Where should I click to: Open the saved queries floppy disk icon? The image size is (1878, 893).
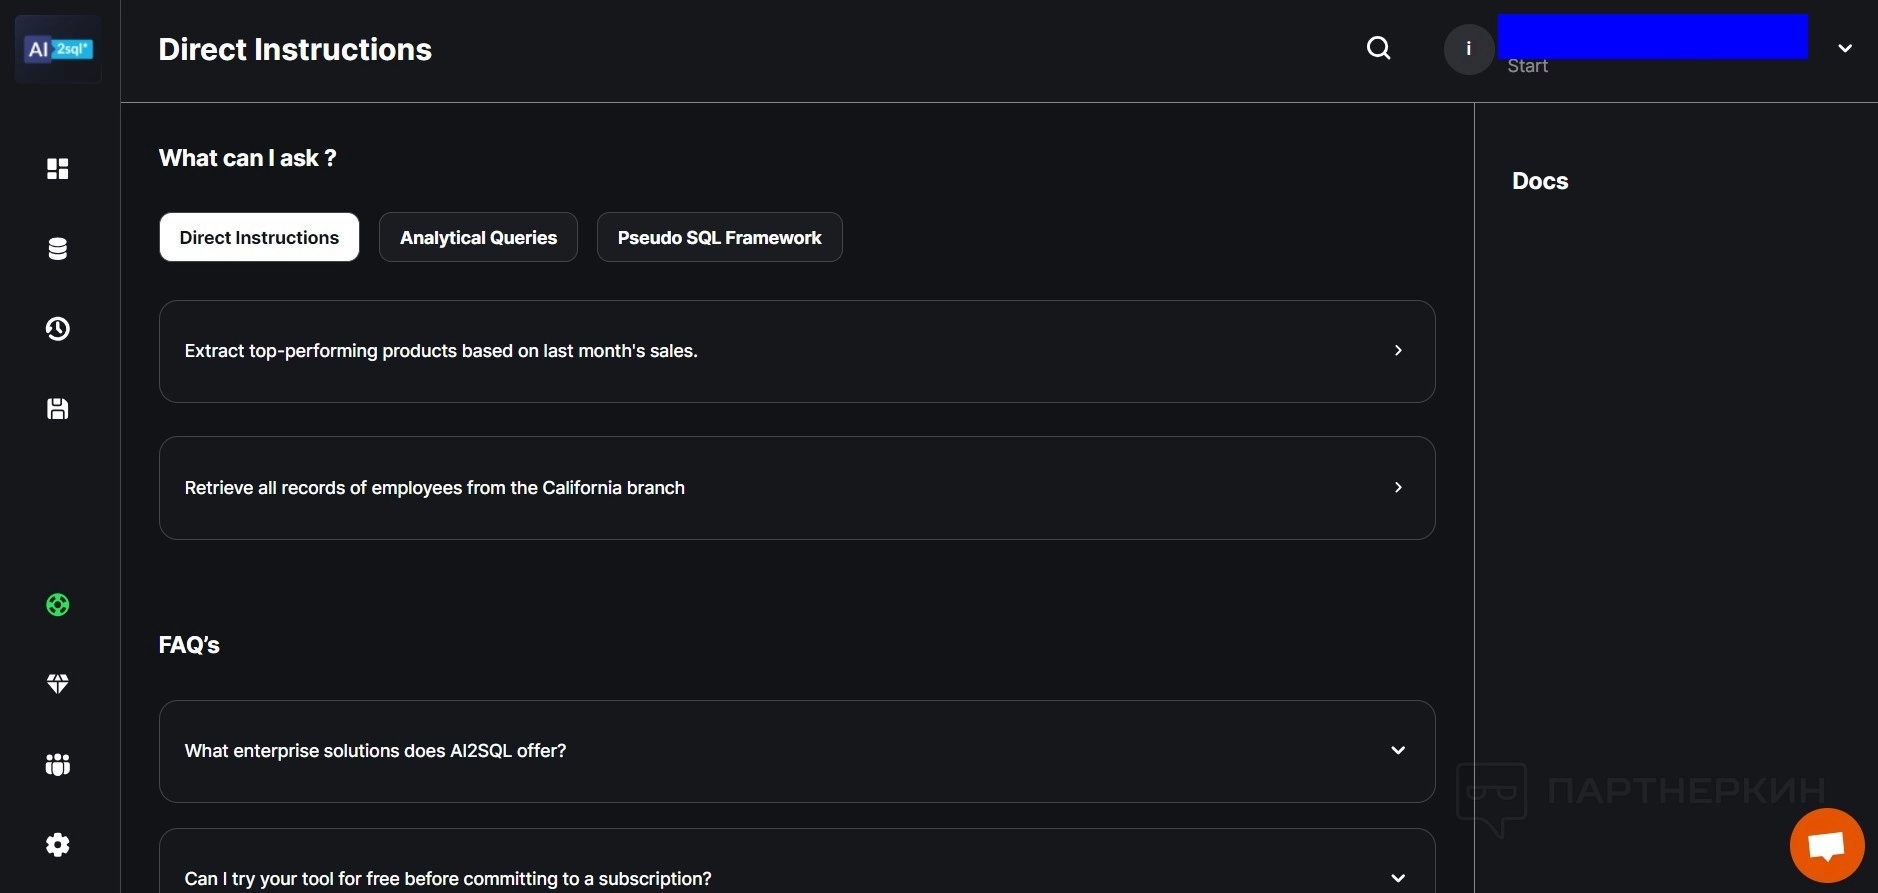58,409
